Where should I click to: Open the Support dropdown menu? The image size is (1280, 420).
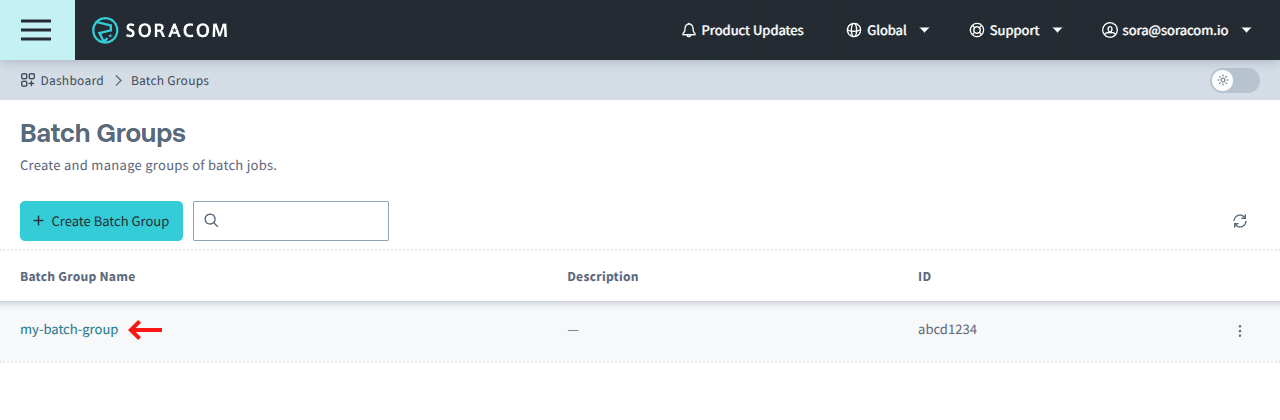tap(1016, 30)
